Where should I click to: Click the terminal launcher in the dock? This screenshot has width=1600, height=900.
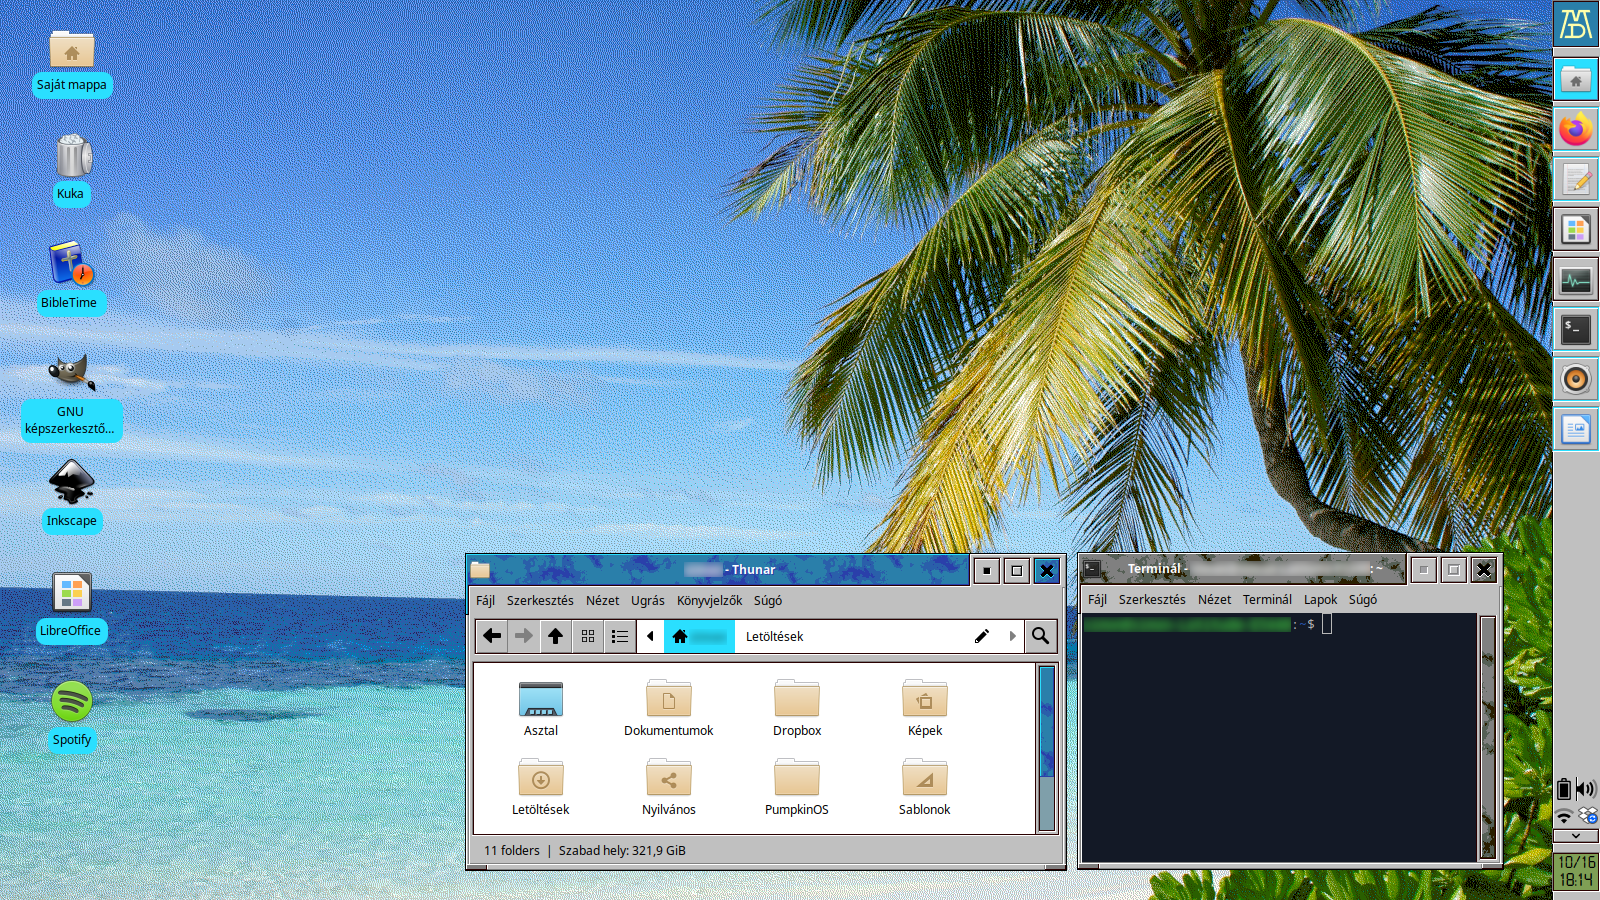[x=1576, y=329]
